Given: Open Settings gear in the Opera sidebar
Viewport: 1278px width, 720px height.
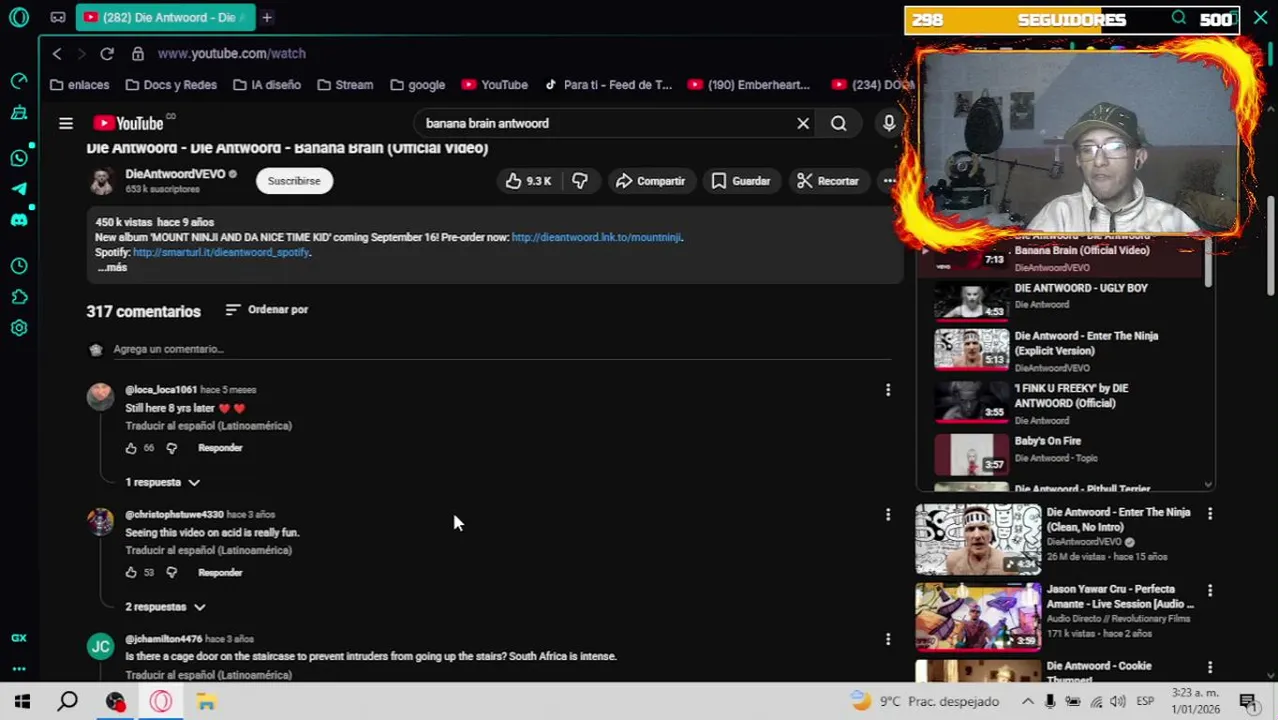Looking at the screenshot, I should 19,328.
